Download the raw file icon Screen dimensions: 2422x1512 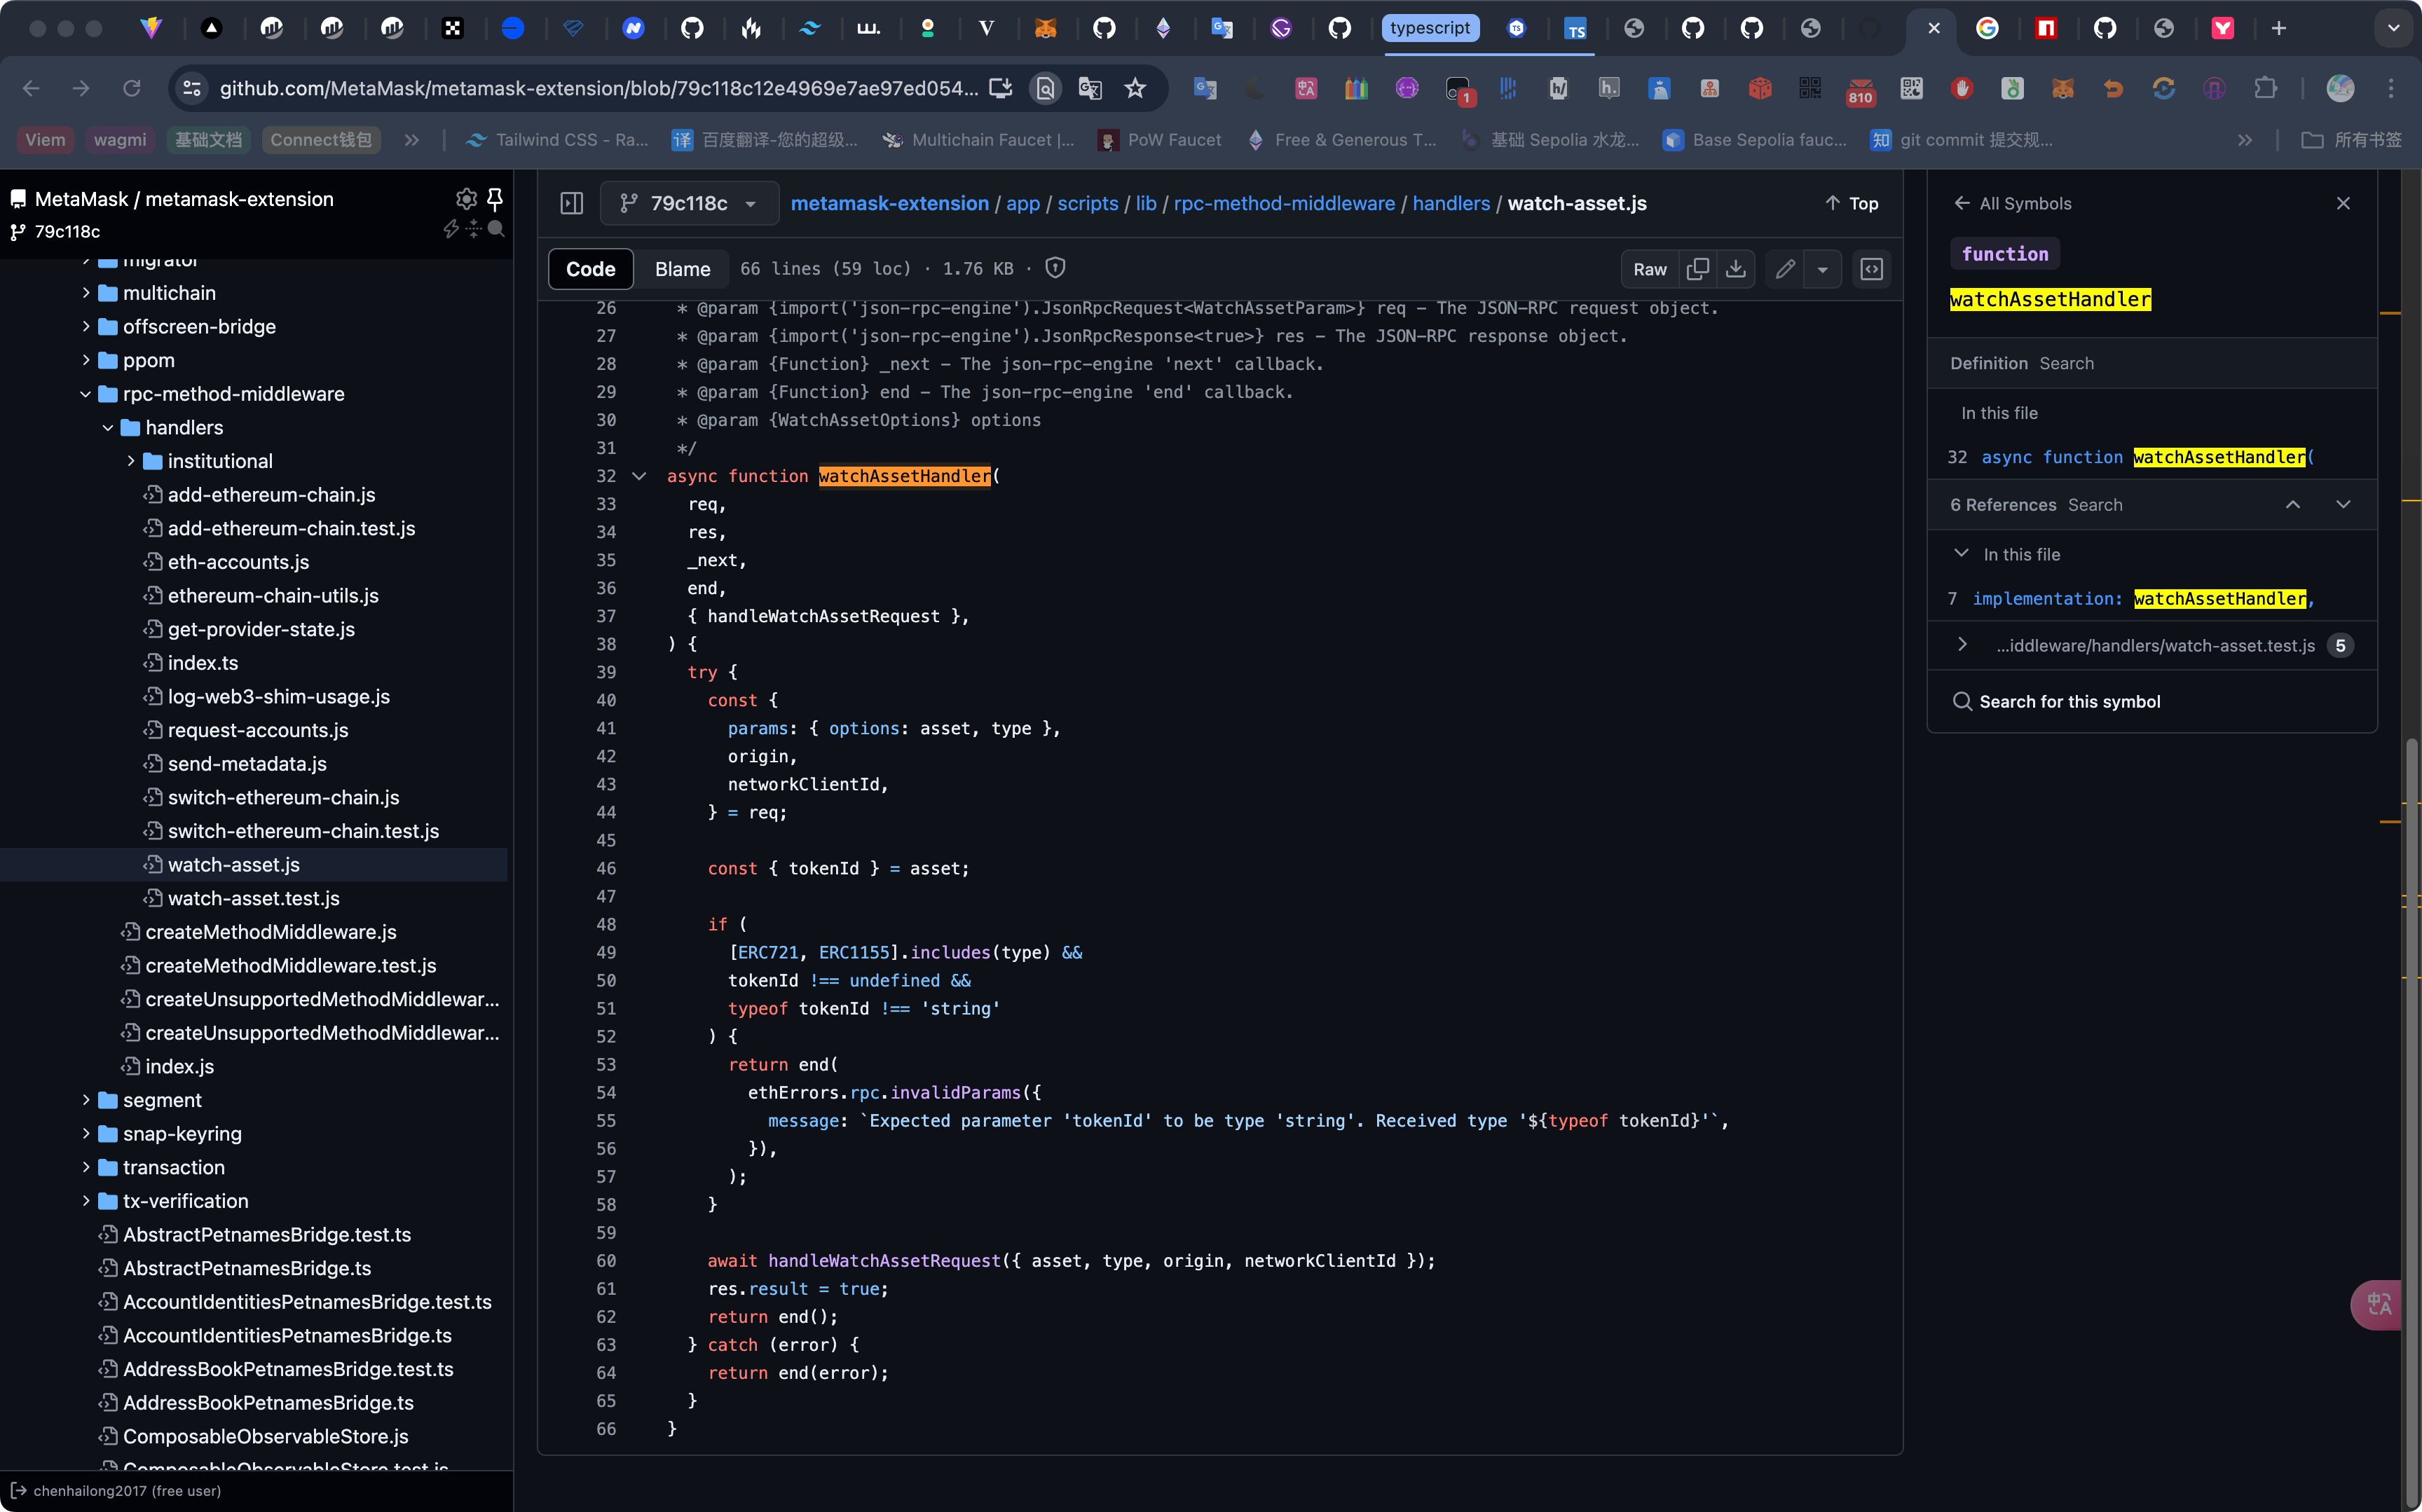1736,269
